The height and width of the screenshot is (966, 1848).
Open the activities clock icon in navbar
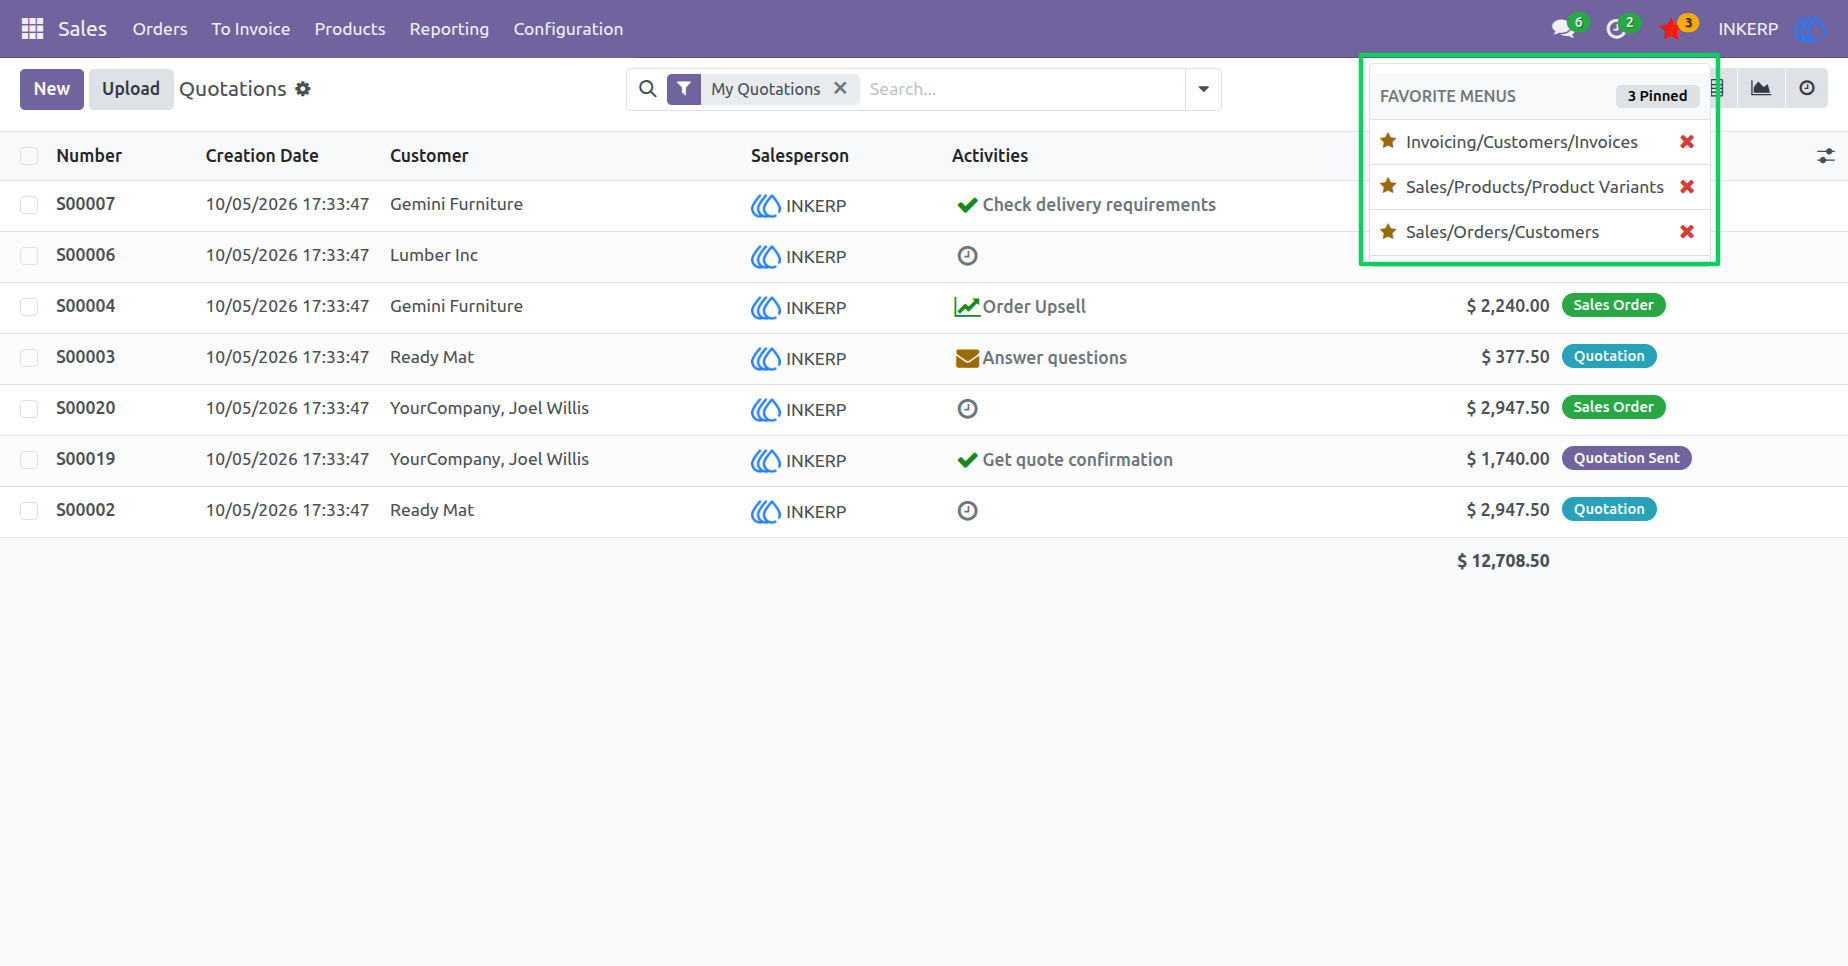1616,29
